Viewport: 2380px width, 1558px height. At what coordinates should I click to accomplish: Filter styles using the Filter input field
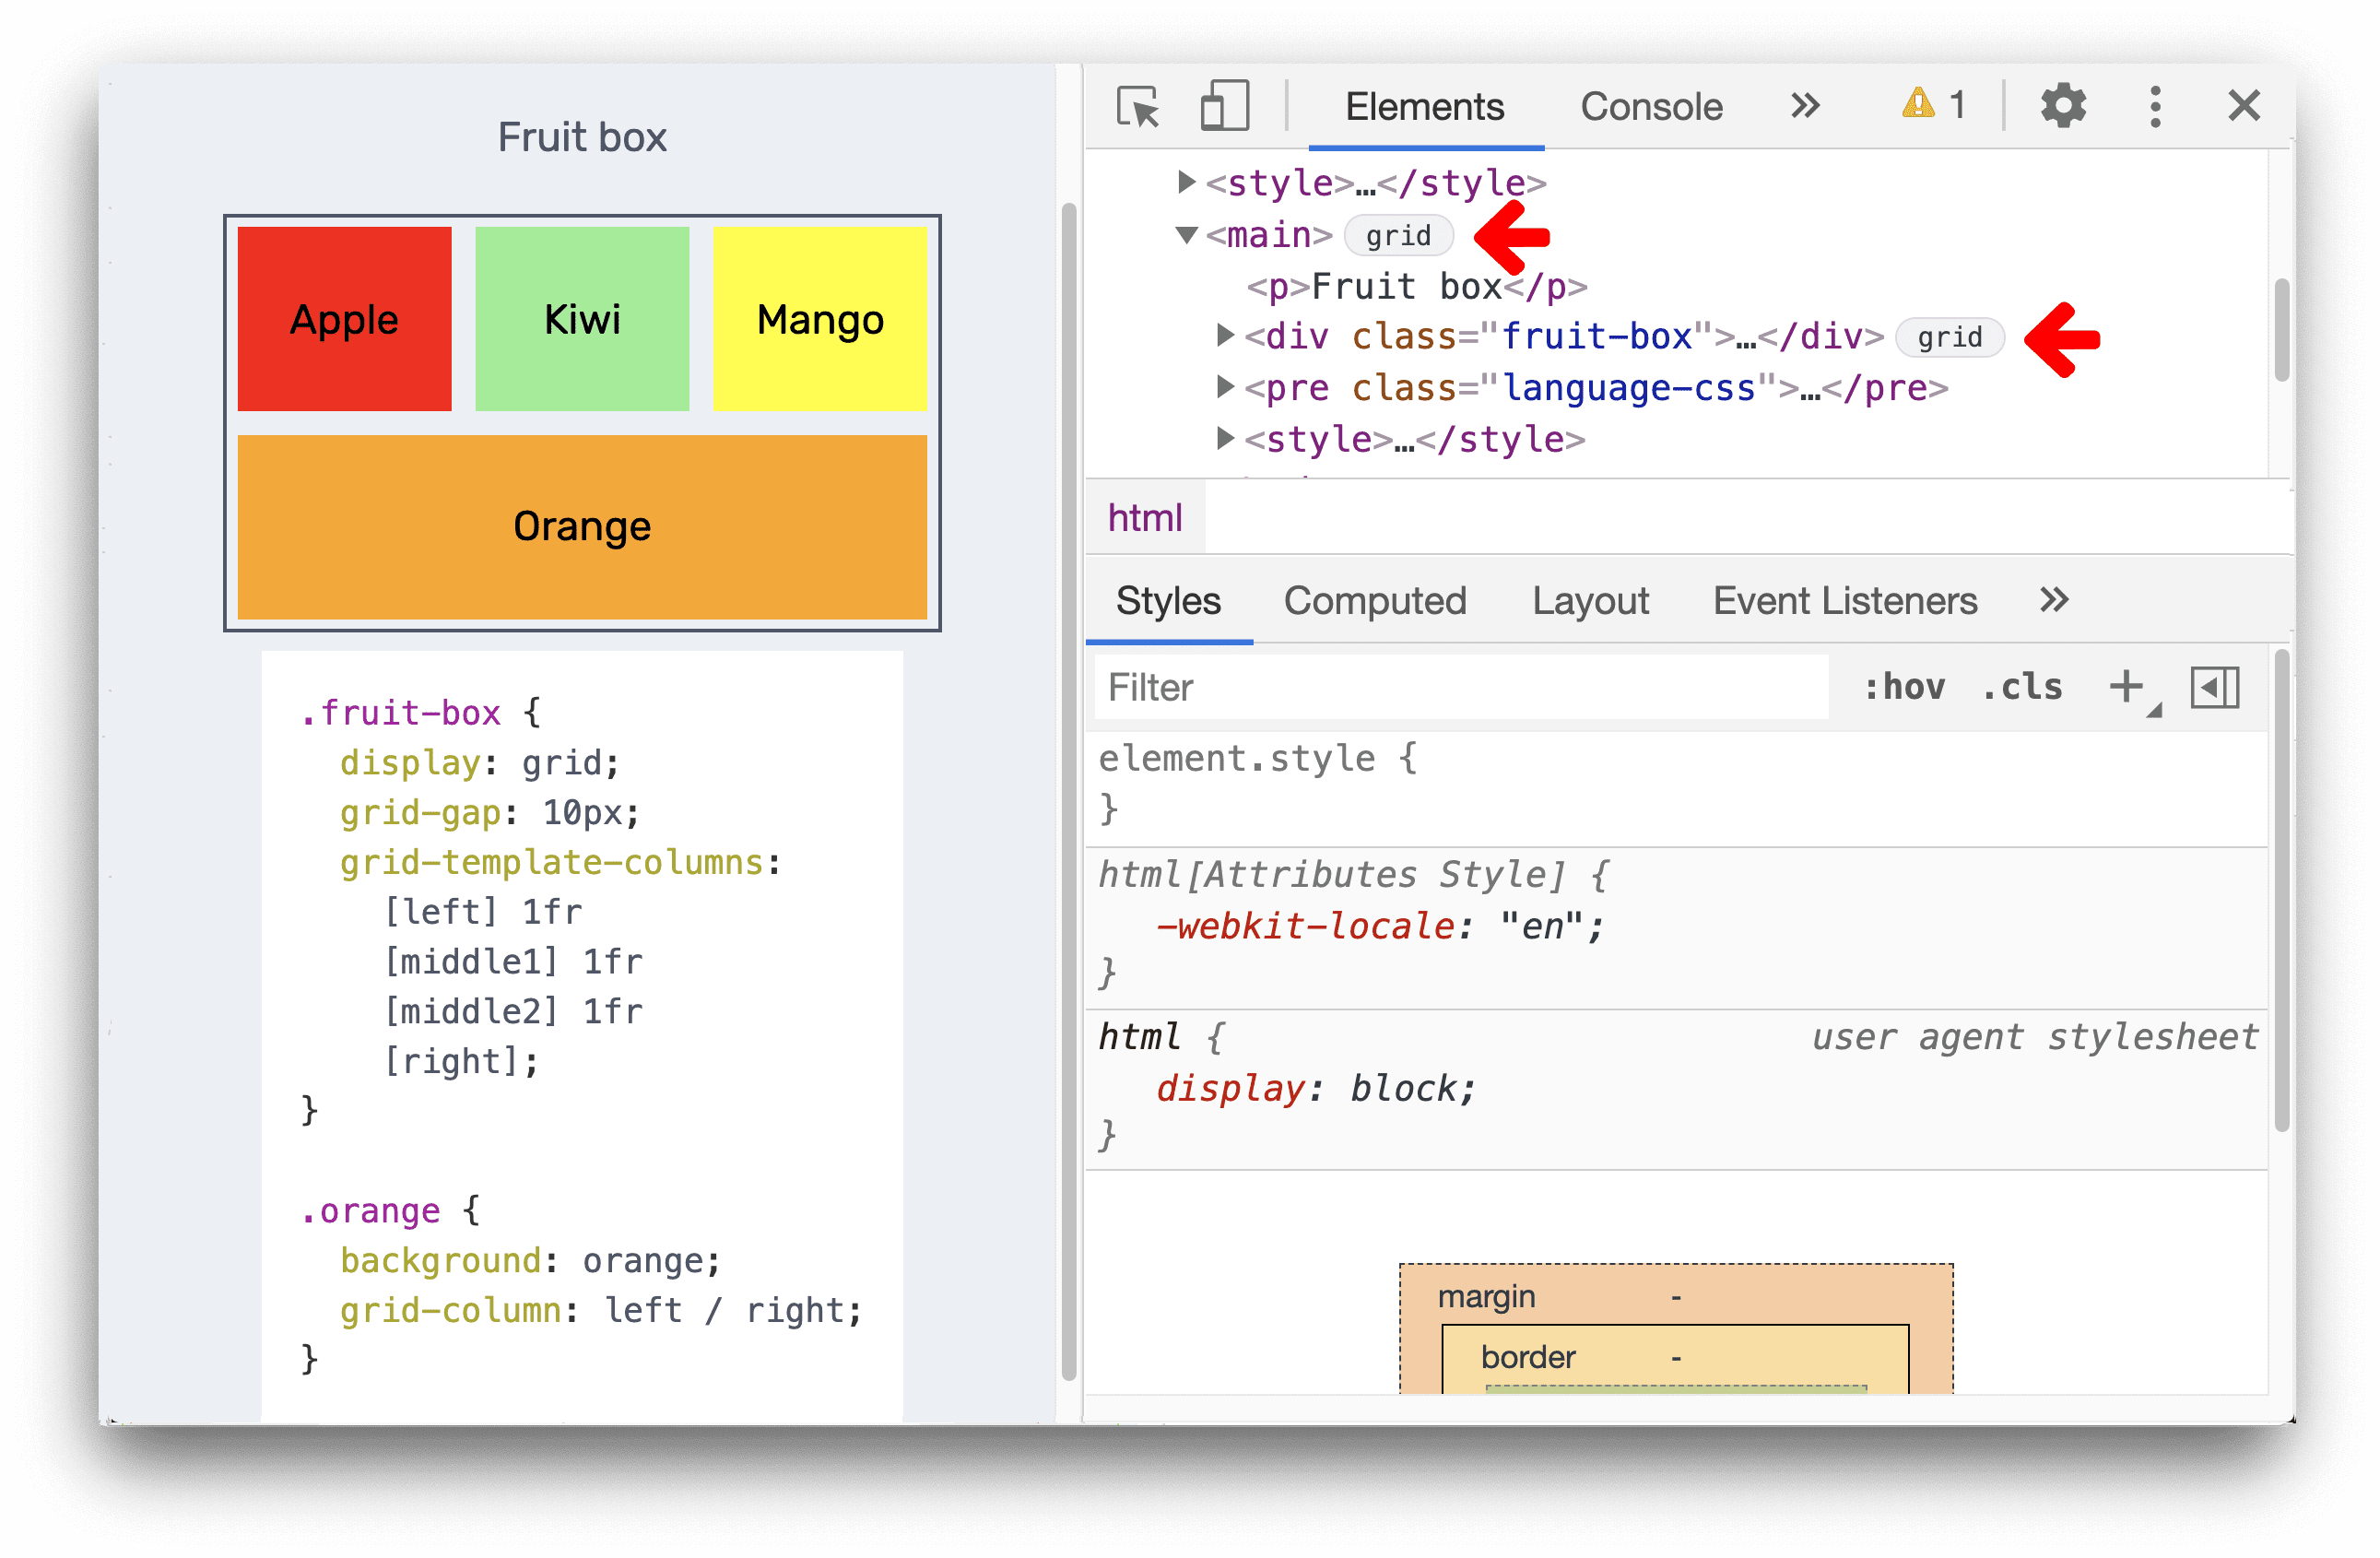[x=1466, y=683]
